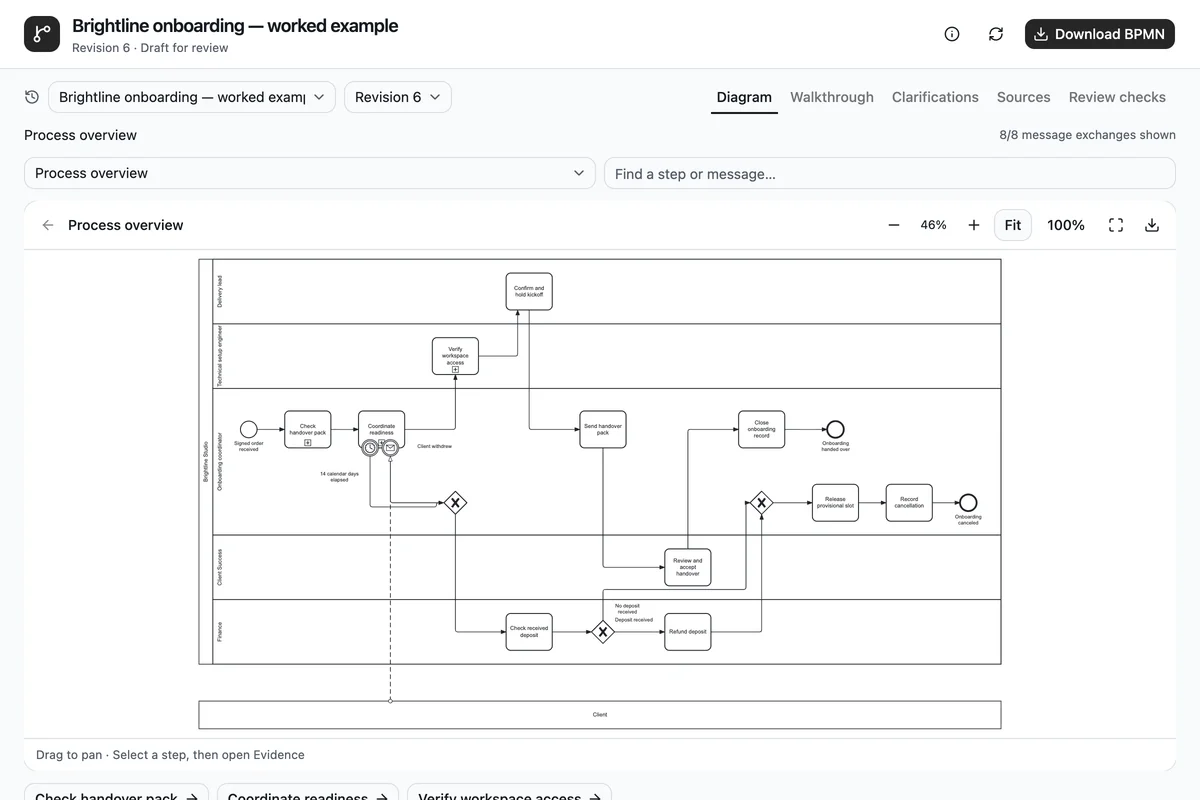Screen dimensions: 1200x800
Task: Select the Onboarding handed over end event
Action: (x=835, y=429)
